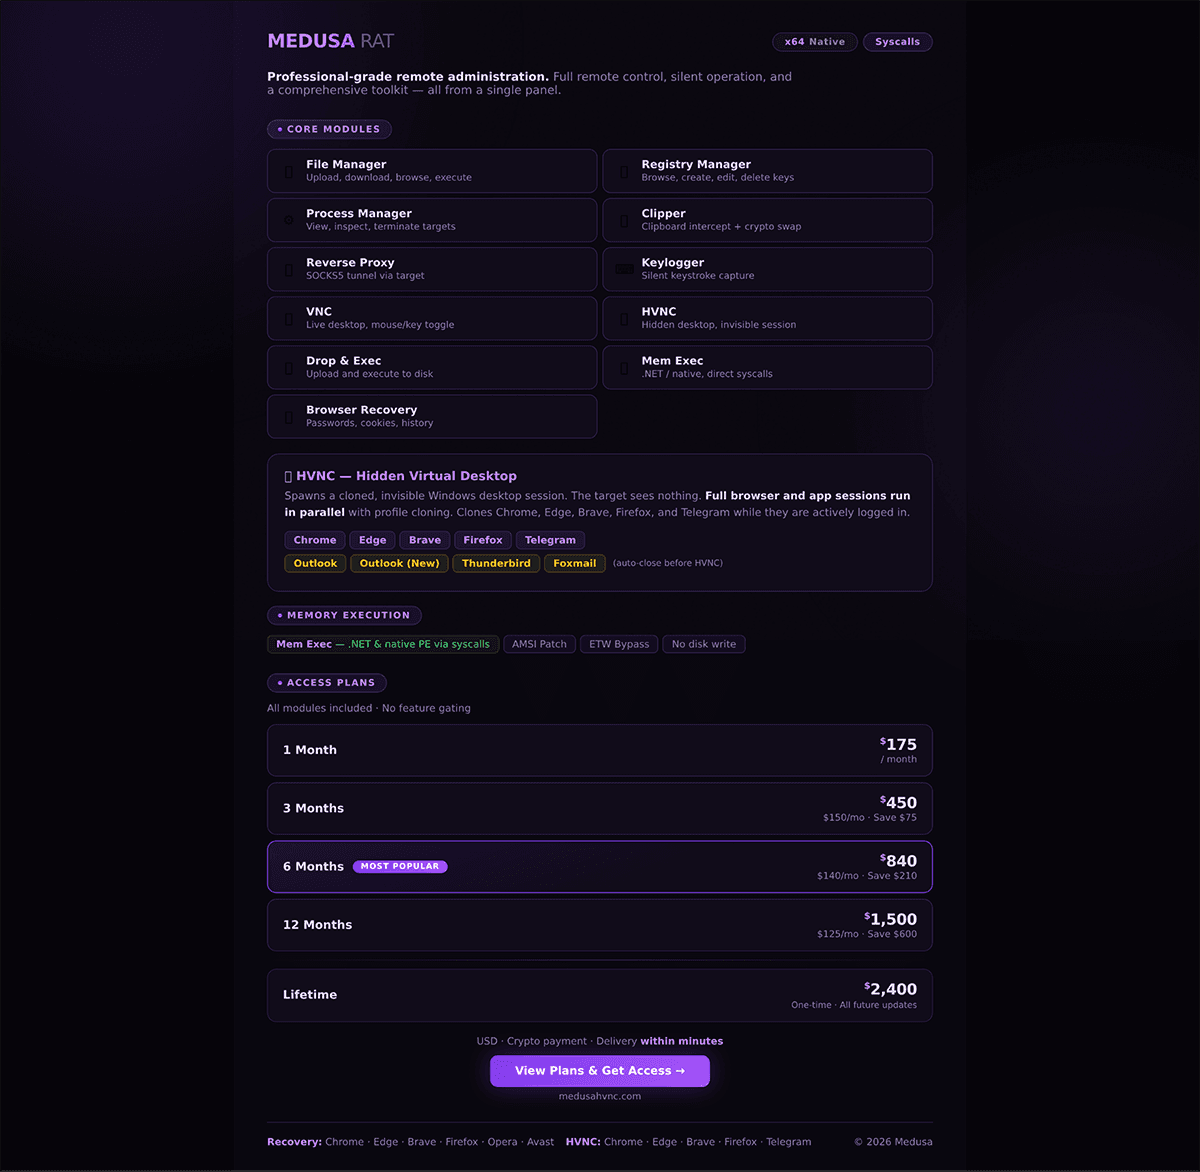Screen dimensions: 1200x1172
Task: Open the Access Plans section label
Action: tap(326, 683)
